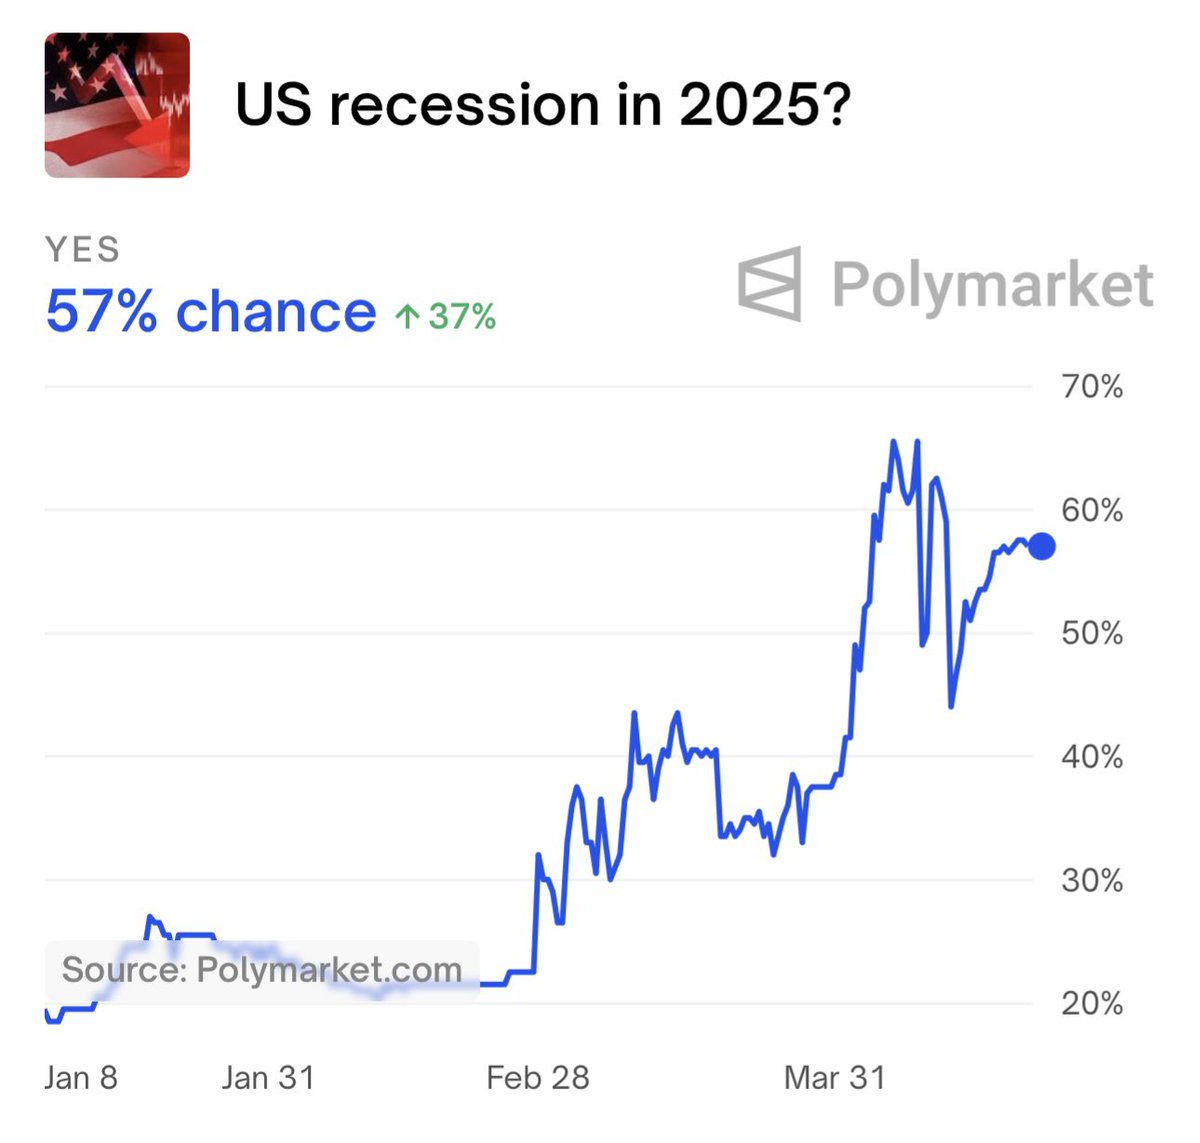Select the Feb 28 date label

pos(538,1077)
